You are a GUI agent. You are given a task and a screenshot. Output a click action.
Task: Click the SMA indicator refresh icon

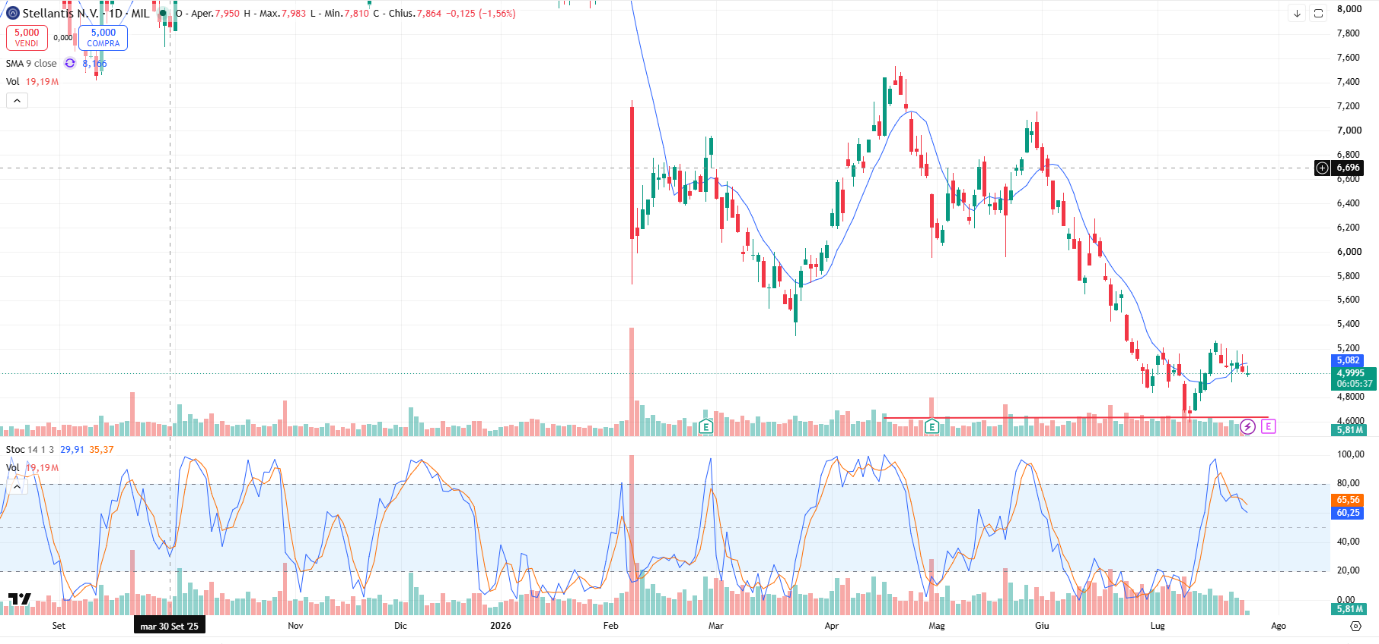click(x=70, y=63)
